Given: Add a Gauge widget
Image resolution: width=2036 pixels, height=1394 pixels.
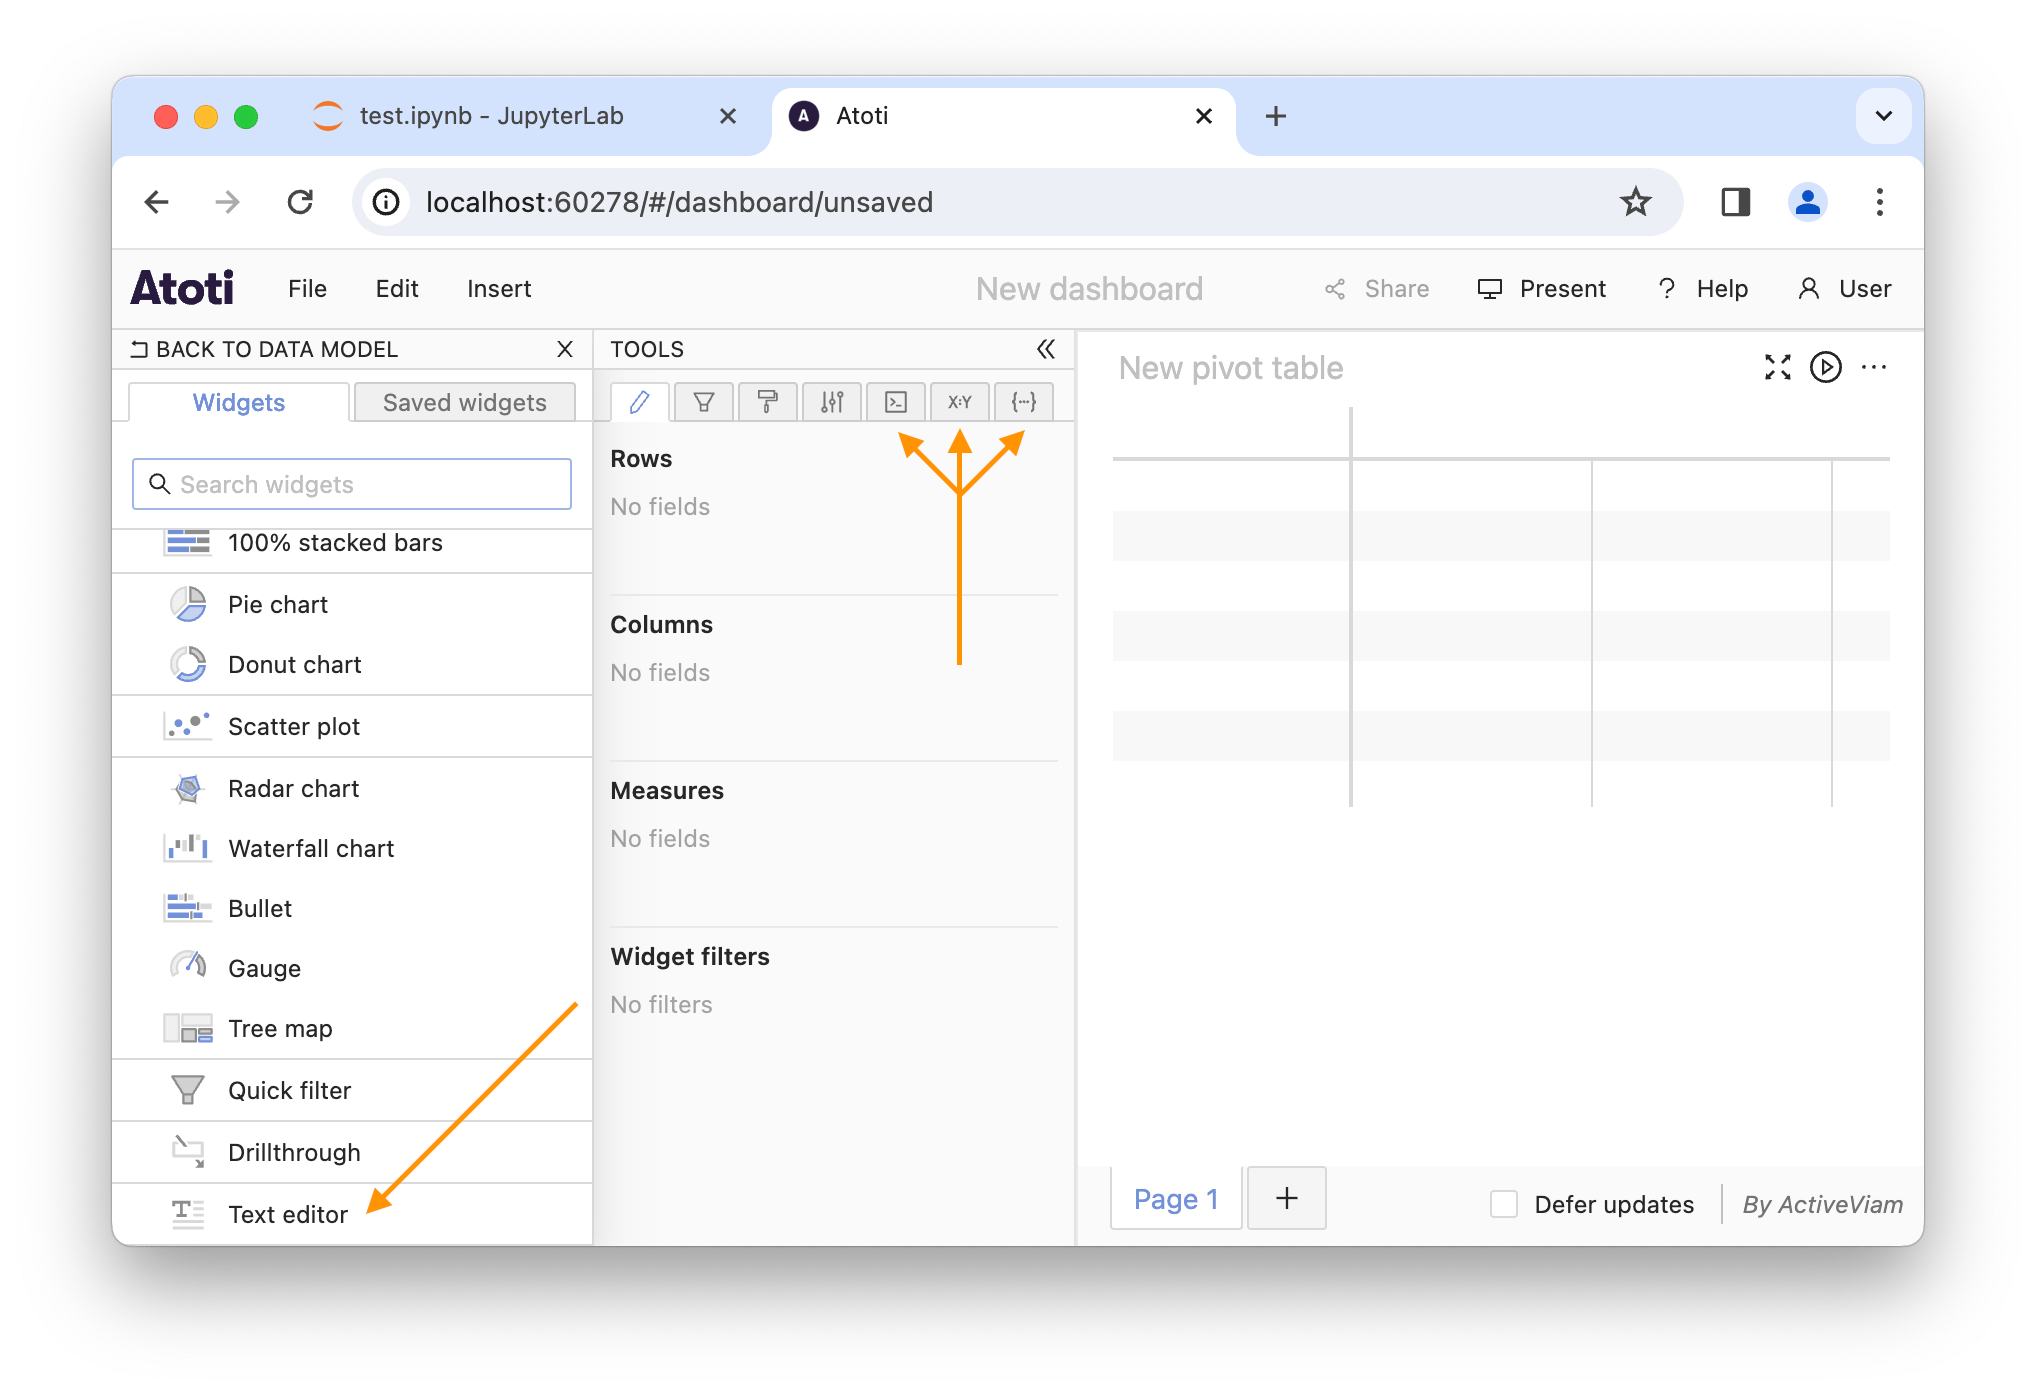Looking at the screenshot, I should click(x=352, y=968).
